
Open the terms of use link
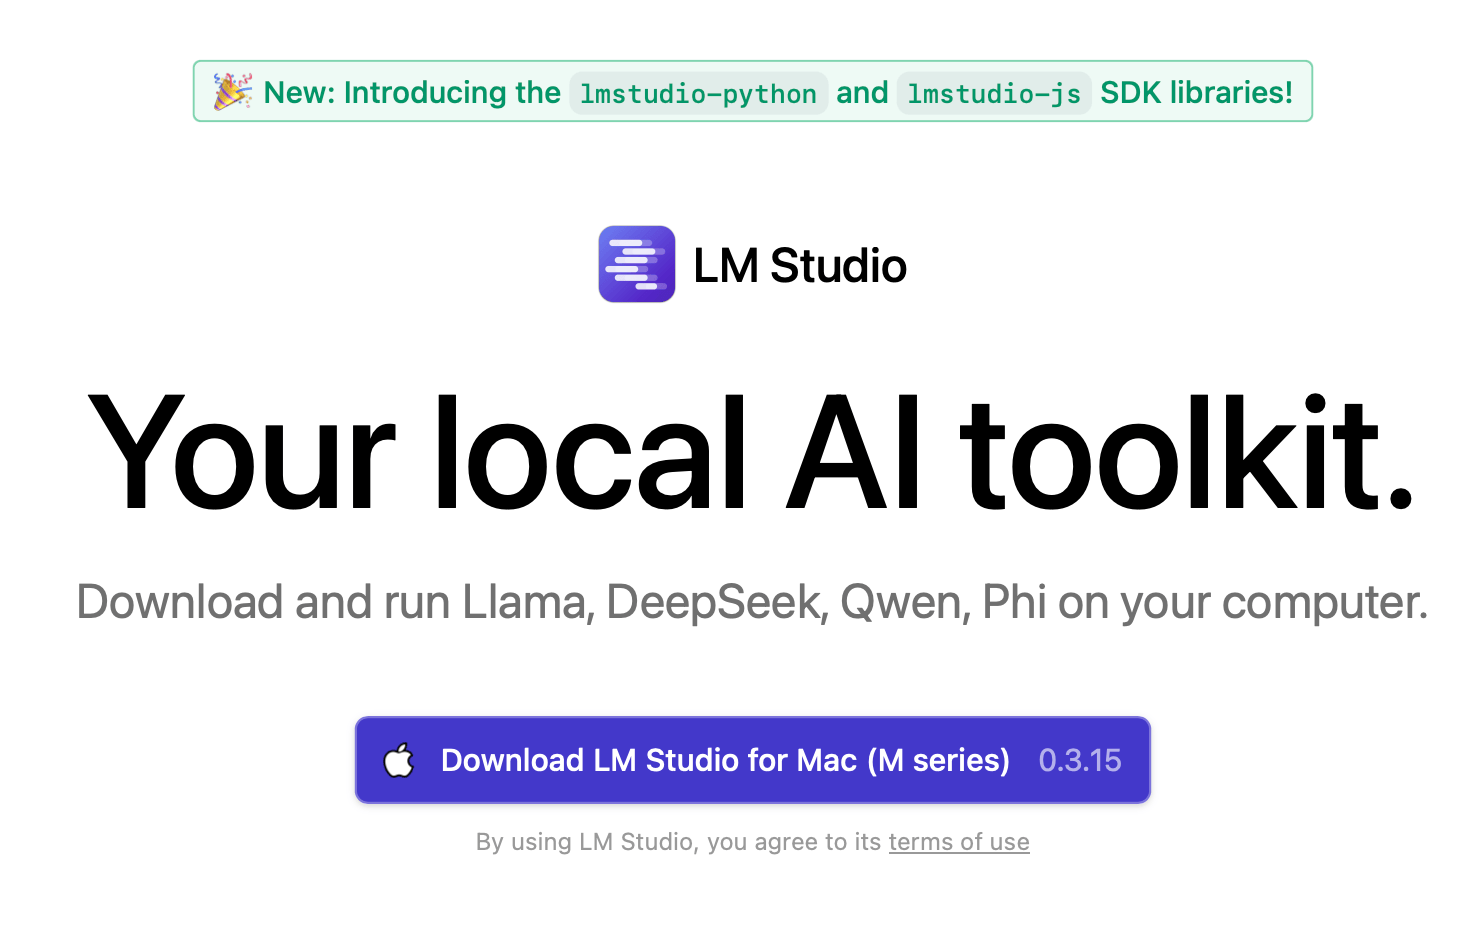(958, 842)
